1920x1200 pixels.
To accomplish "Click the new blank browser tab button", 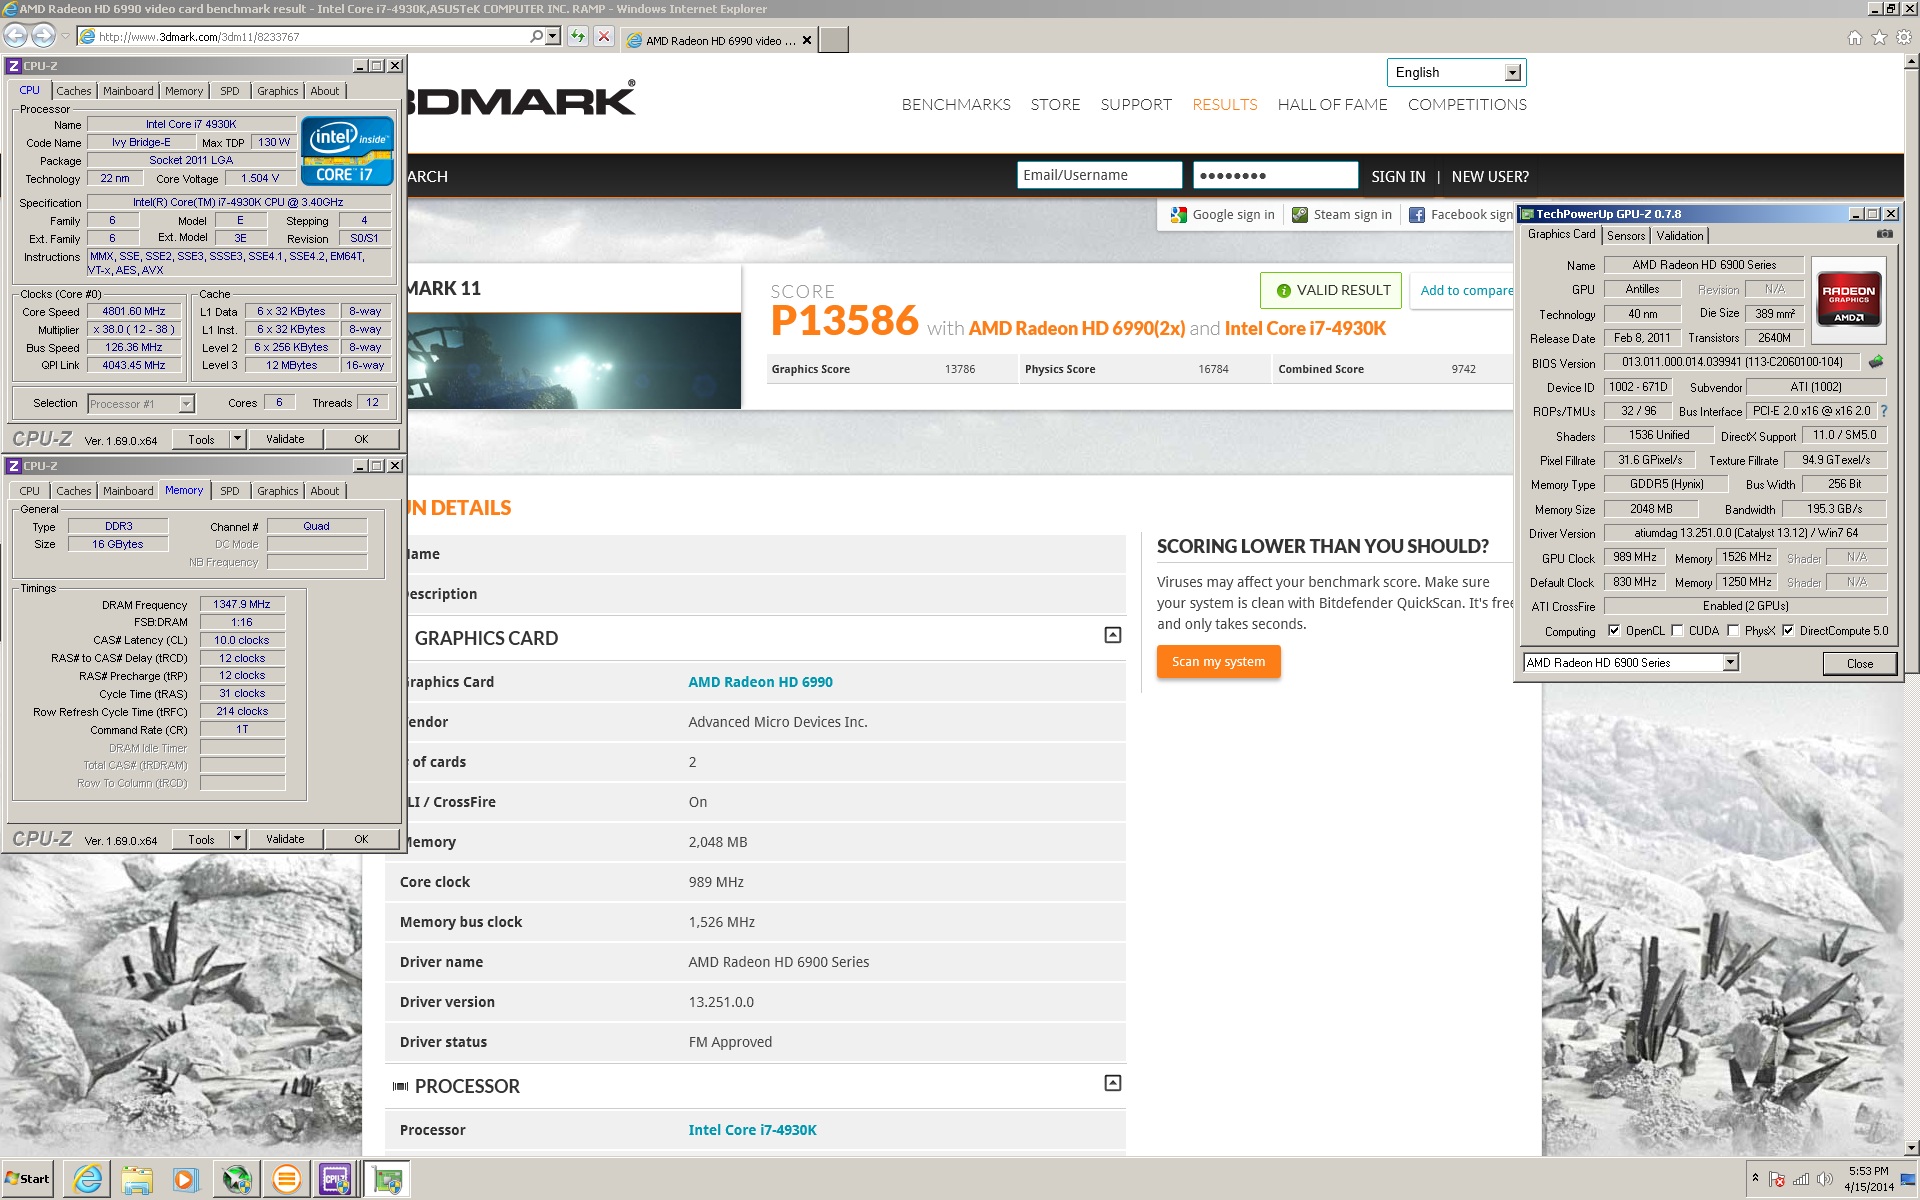I will (x=833, y=39).
